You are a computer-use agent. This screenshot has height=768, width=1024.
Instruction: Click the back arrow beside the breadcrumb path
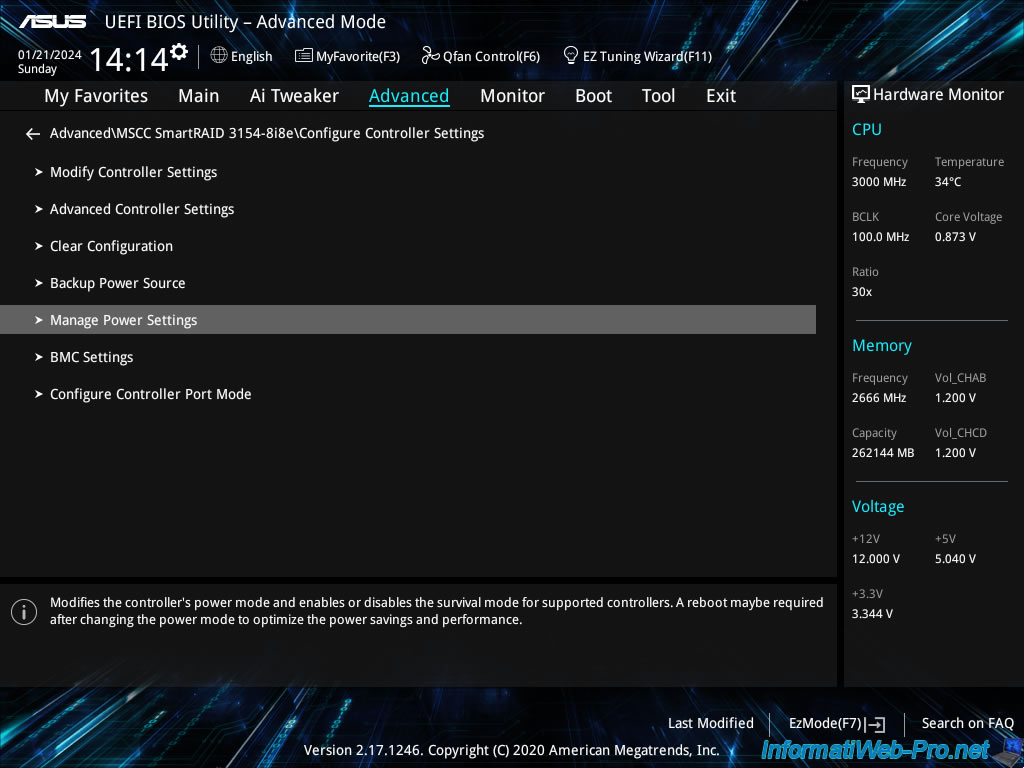click(x=33, y=134)
